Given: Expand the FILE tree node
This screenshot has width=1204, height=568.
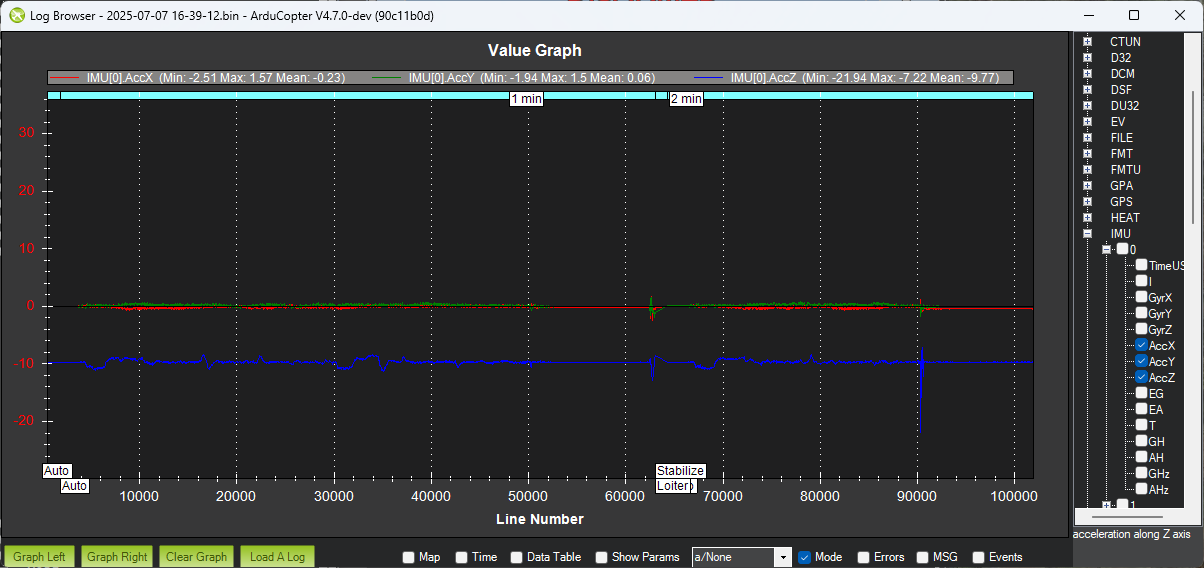Looking at the screenshot, I should tap(1087, 138).
